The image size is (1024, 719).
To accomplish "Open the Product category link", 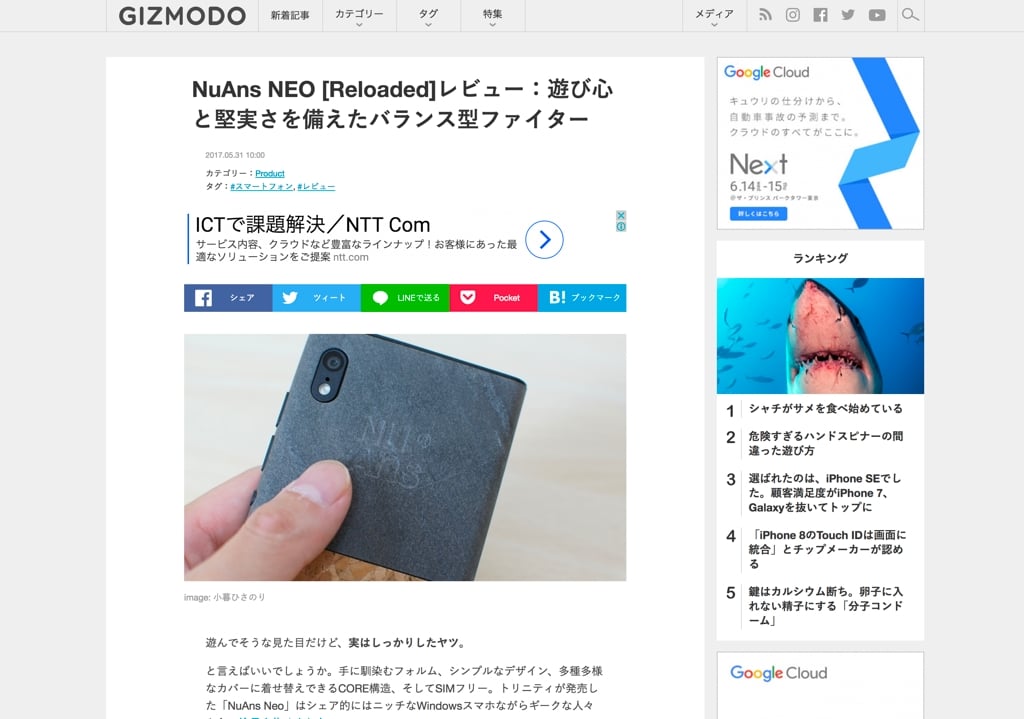I will [x=270, y=174].
